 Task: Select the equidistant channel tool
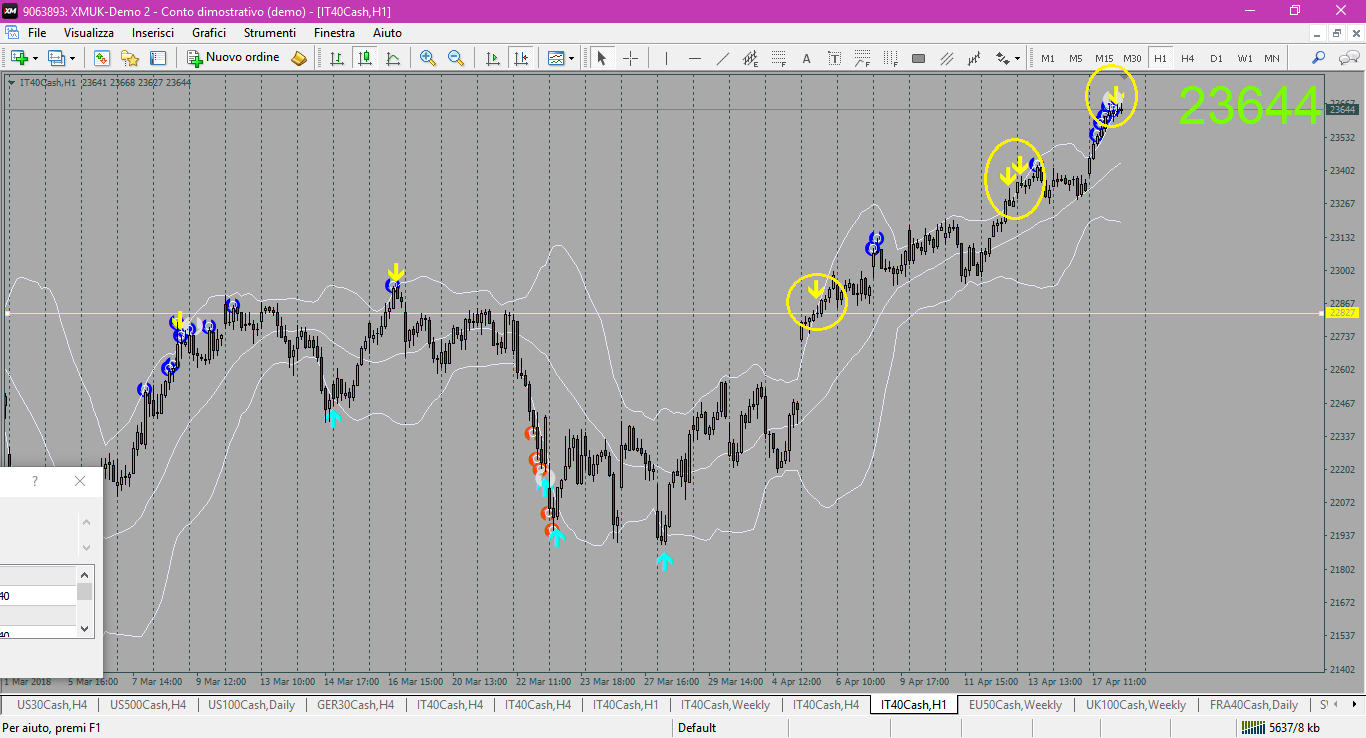(x=750, y=58)
